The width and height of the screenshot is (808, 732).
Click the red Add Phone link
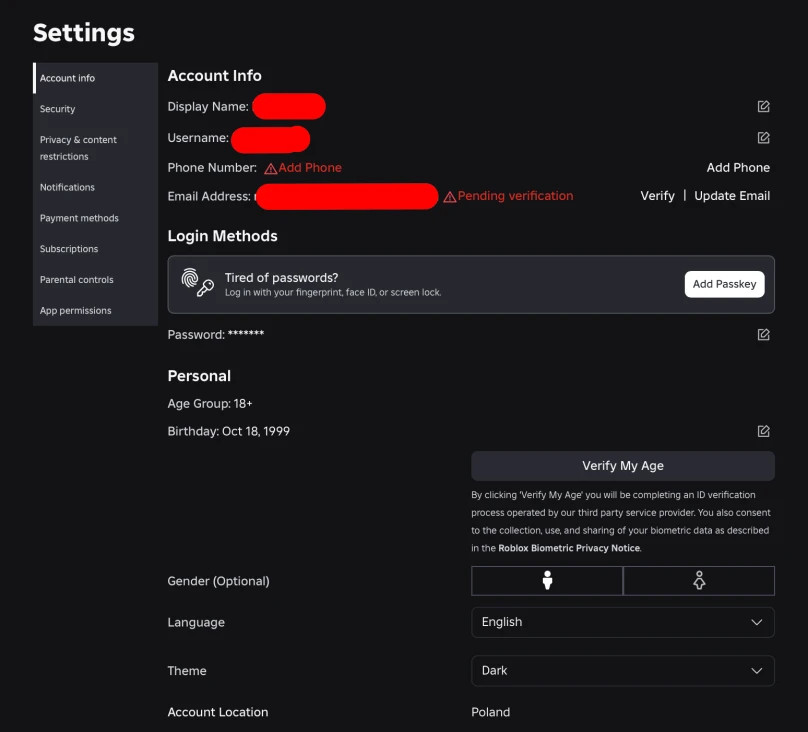pos(310,168)
